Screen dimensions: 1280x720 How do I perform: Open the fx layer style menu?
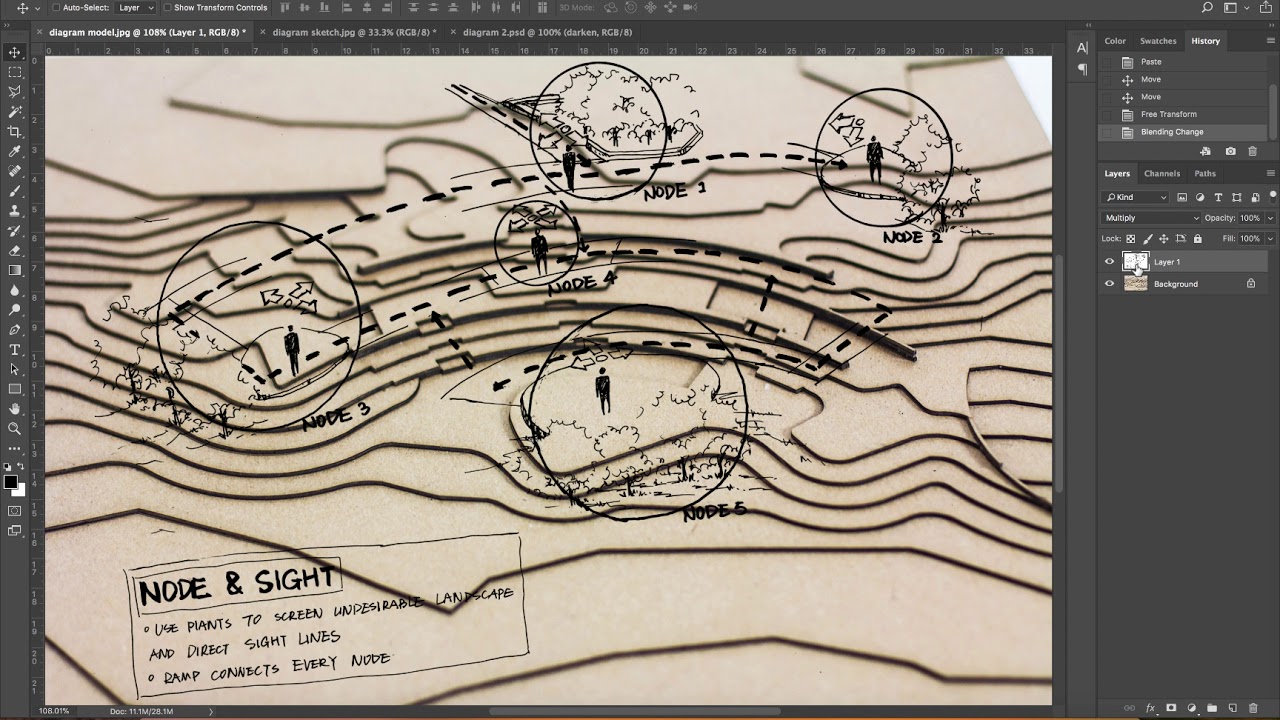coord(1150,708)
